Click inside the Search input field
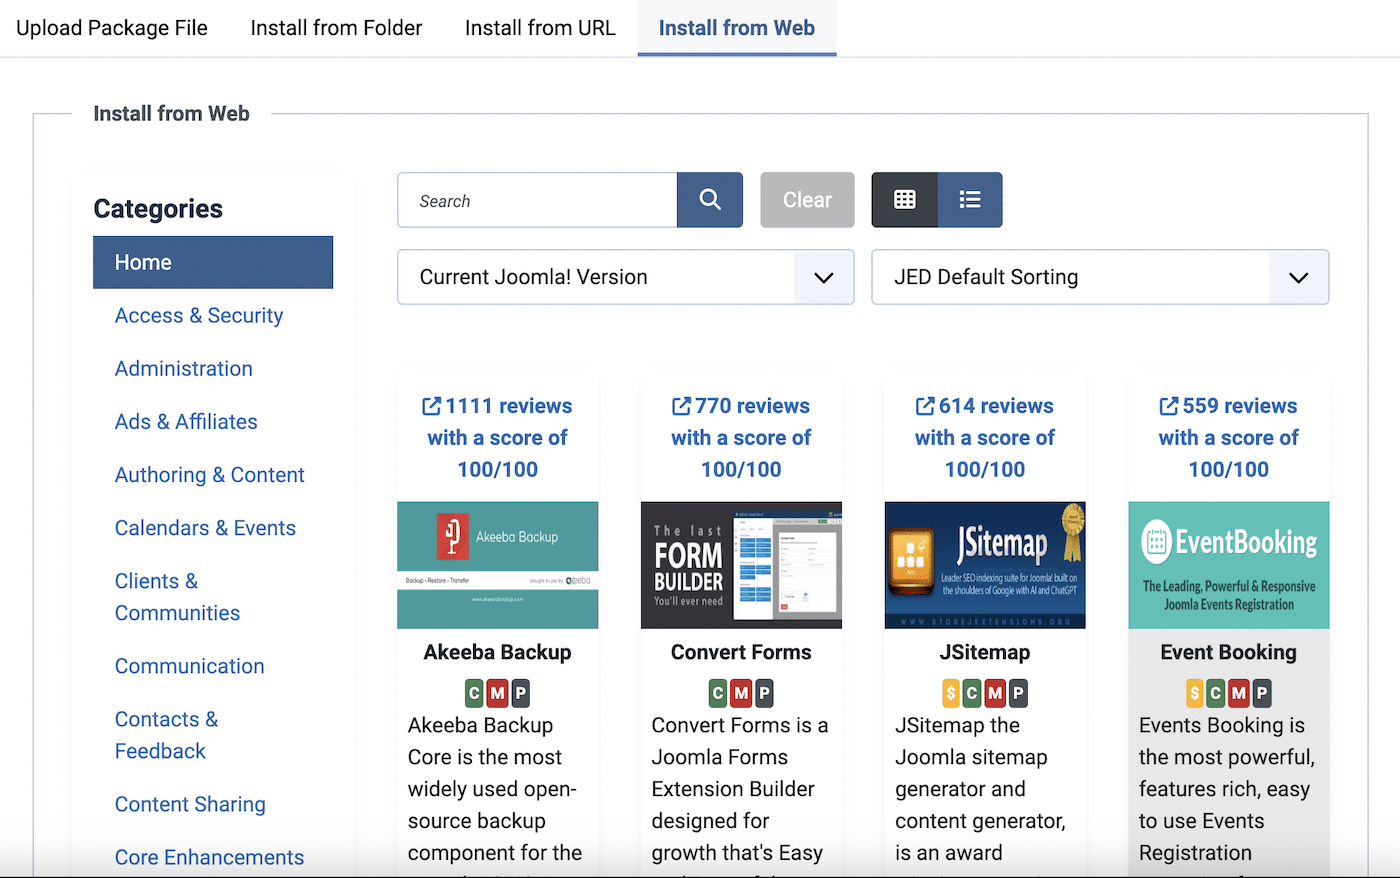The image size is (1400, 878). tap(537, 200)
